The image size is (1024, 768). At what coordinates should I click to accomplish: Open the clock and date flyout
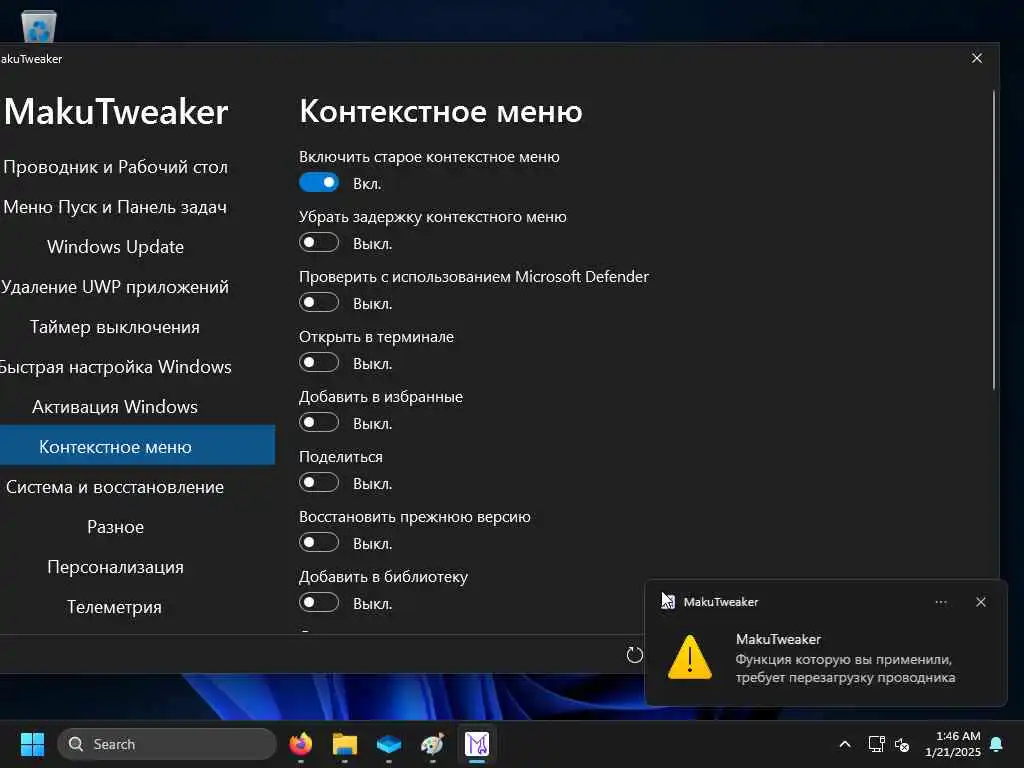pyautogui.click(x=953, y=744)
